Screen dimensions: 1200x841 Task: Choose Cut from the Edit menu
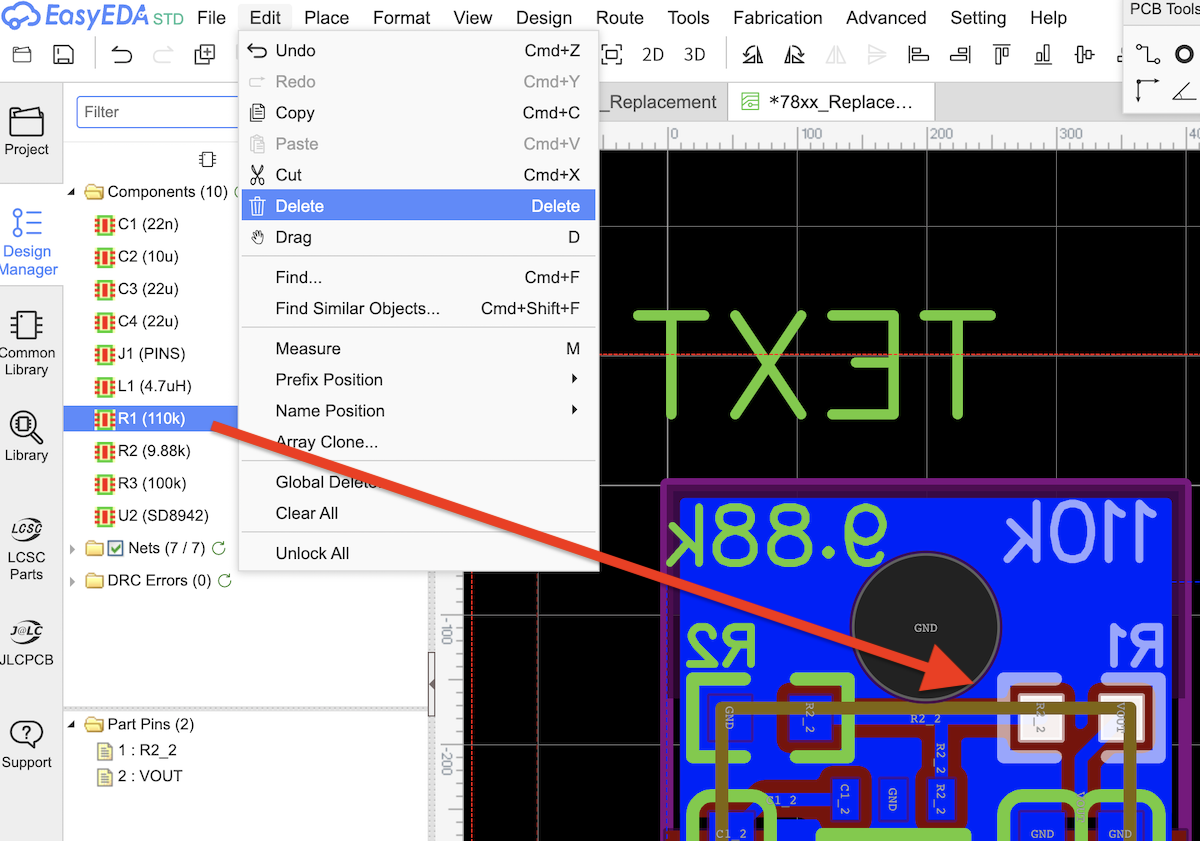coord(419,175)
